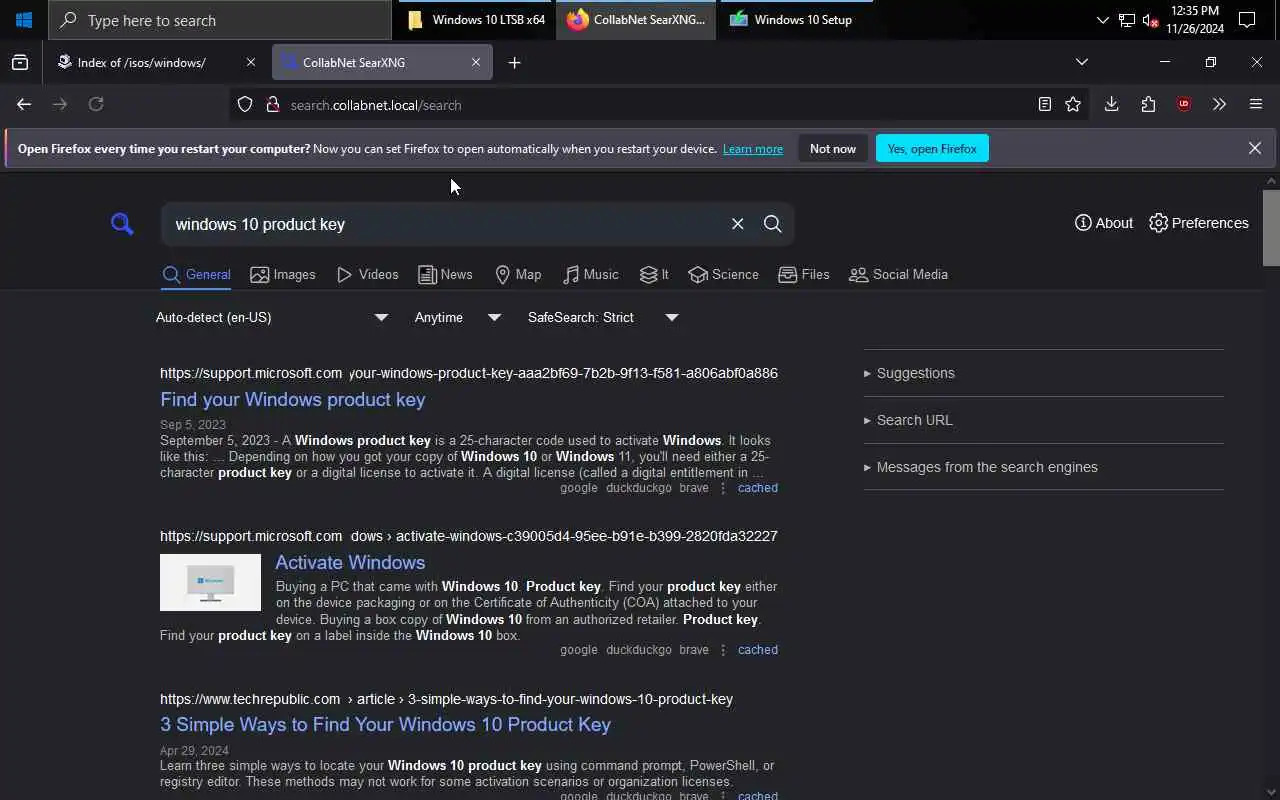The width and height of the screenshot is (1280, 800).
Task: Open Windows 10 Setup taskbar window
Action: [x=794, y=20]
